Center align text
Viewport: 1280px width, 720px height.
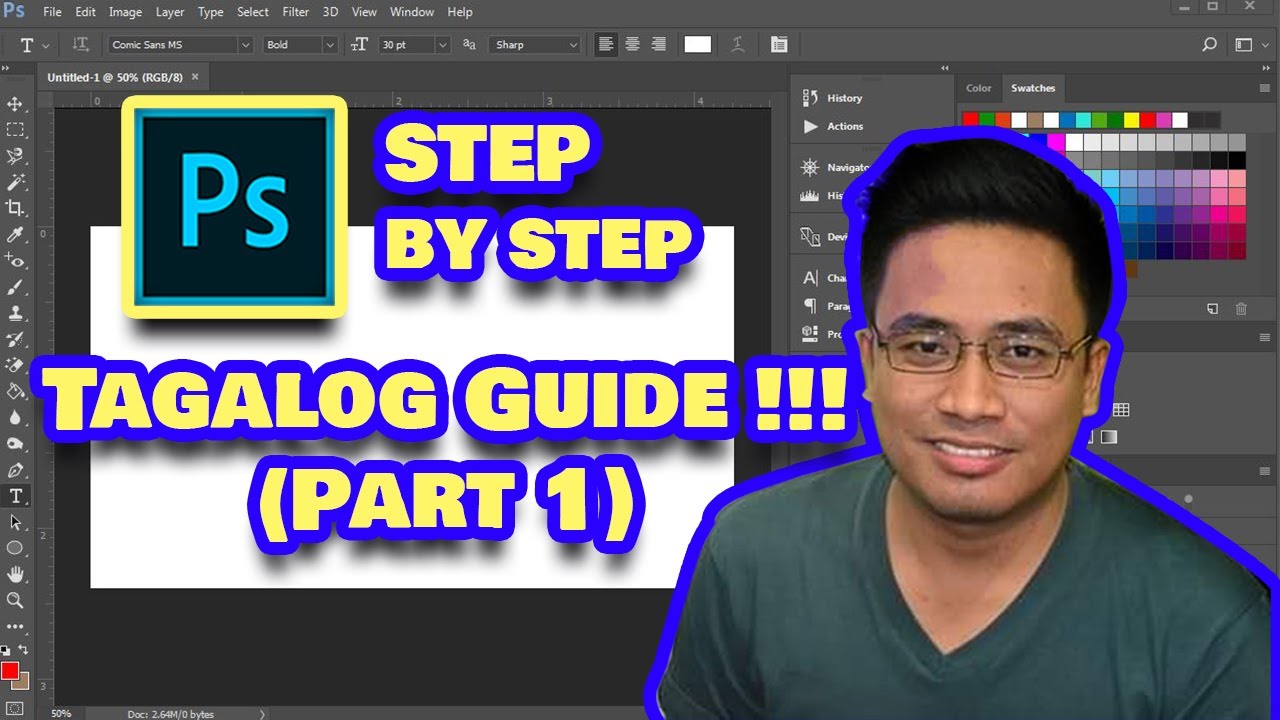click(x=632, y=44)
